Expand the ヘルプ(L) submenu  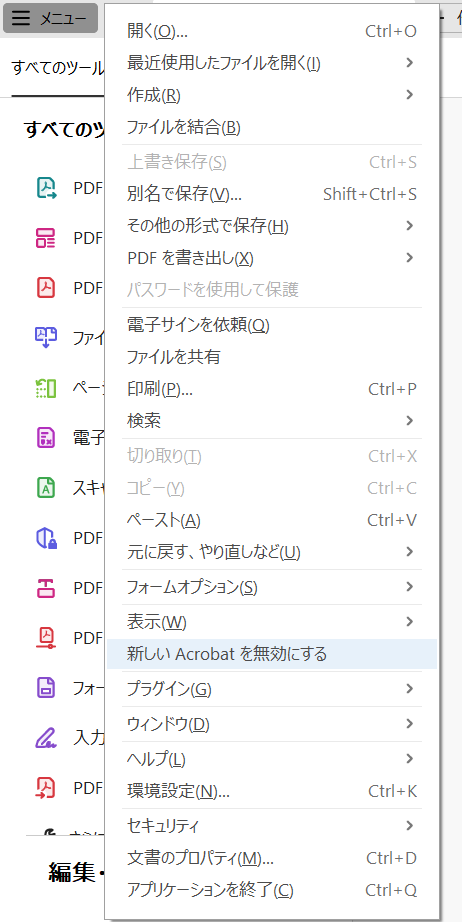pos(272,759)
